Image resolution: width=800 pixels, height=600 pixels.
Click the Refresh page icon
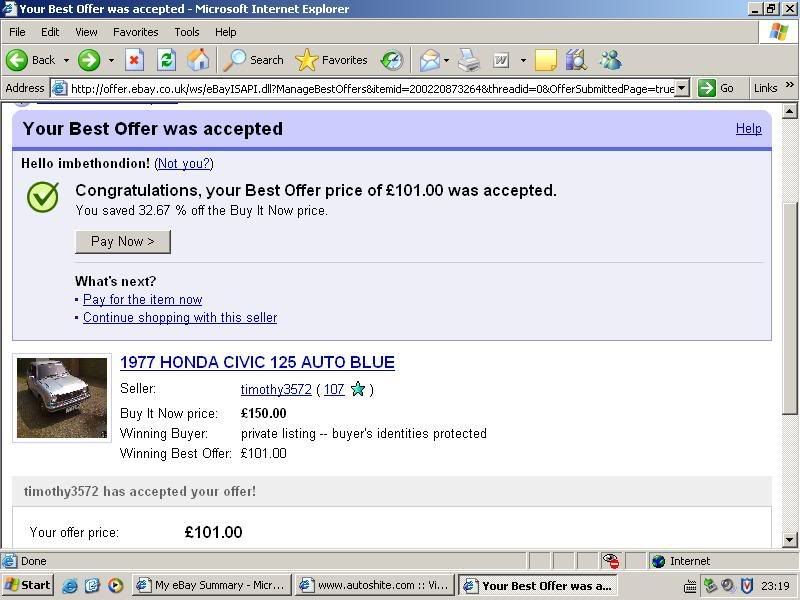pyautogui.click(x=166, y=60)
